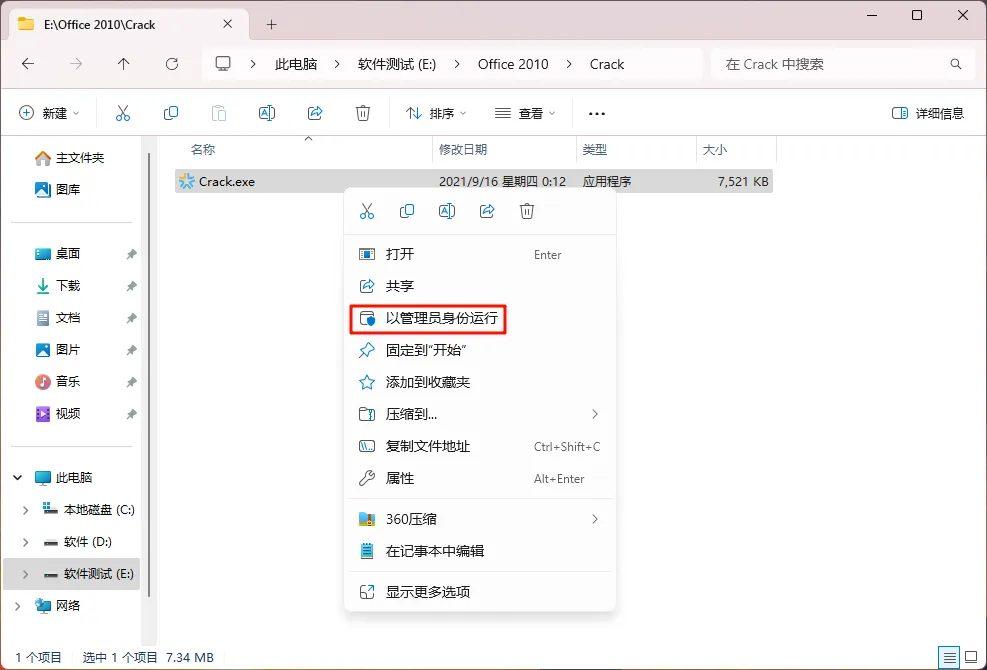Select 固定到"开始" in the context menu
This screenshot has height=670, width=987.
coord(480,350)
